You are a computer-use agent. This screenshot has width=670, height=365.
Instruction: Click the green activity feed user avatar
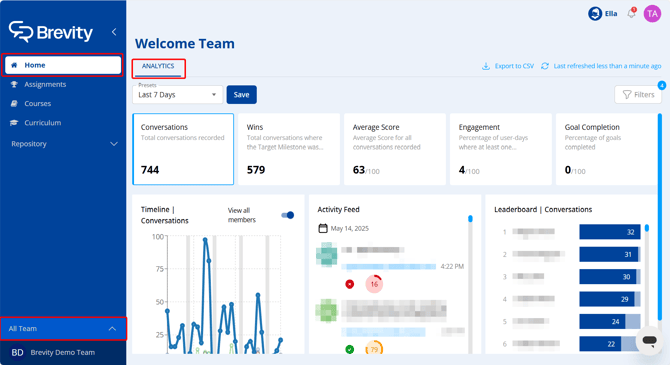326,310
